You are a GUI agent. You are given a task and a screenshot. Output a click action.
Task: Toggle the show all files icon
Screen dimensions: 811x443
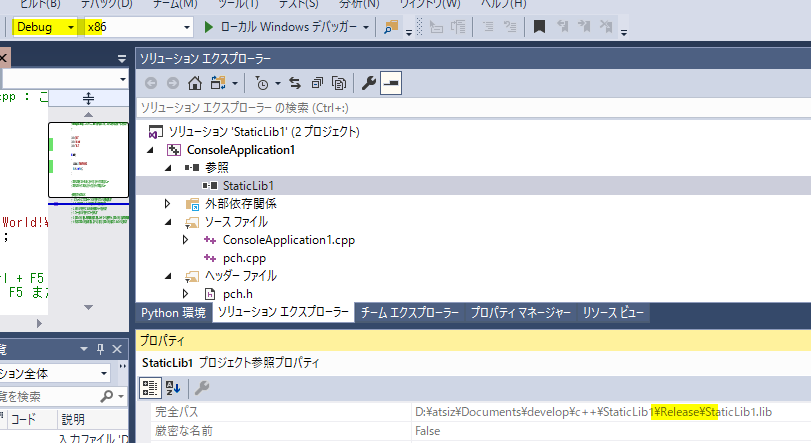point(339,83)
